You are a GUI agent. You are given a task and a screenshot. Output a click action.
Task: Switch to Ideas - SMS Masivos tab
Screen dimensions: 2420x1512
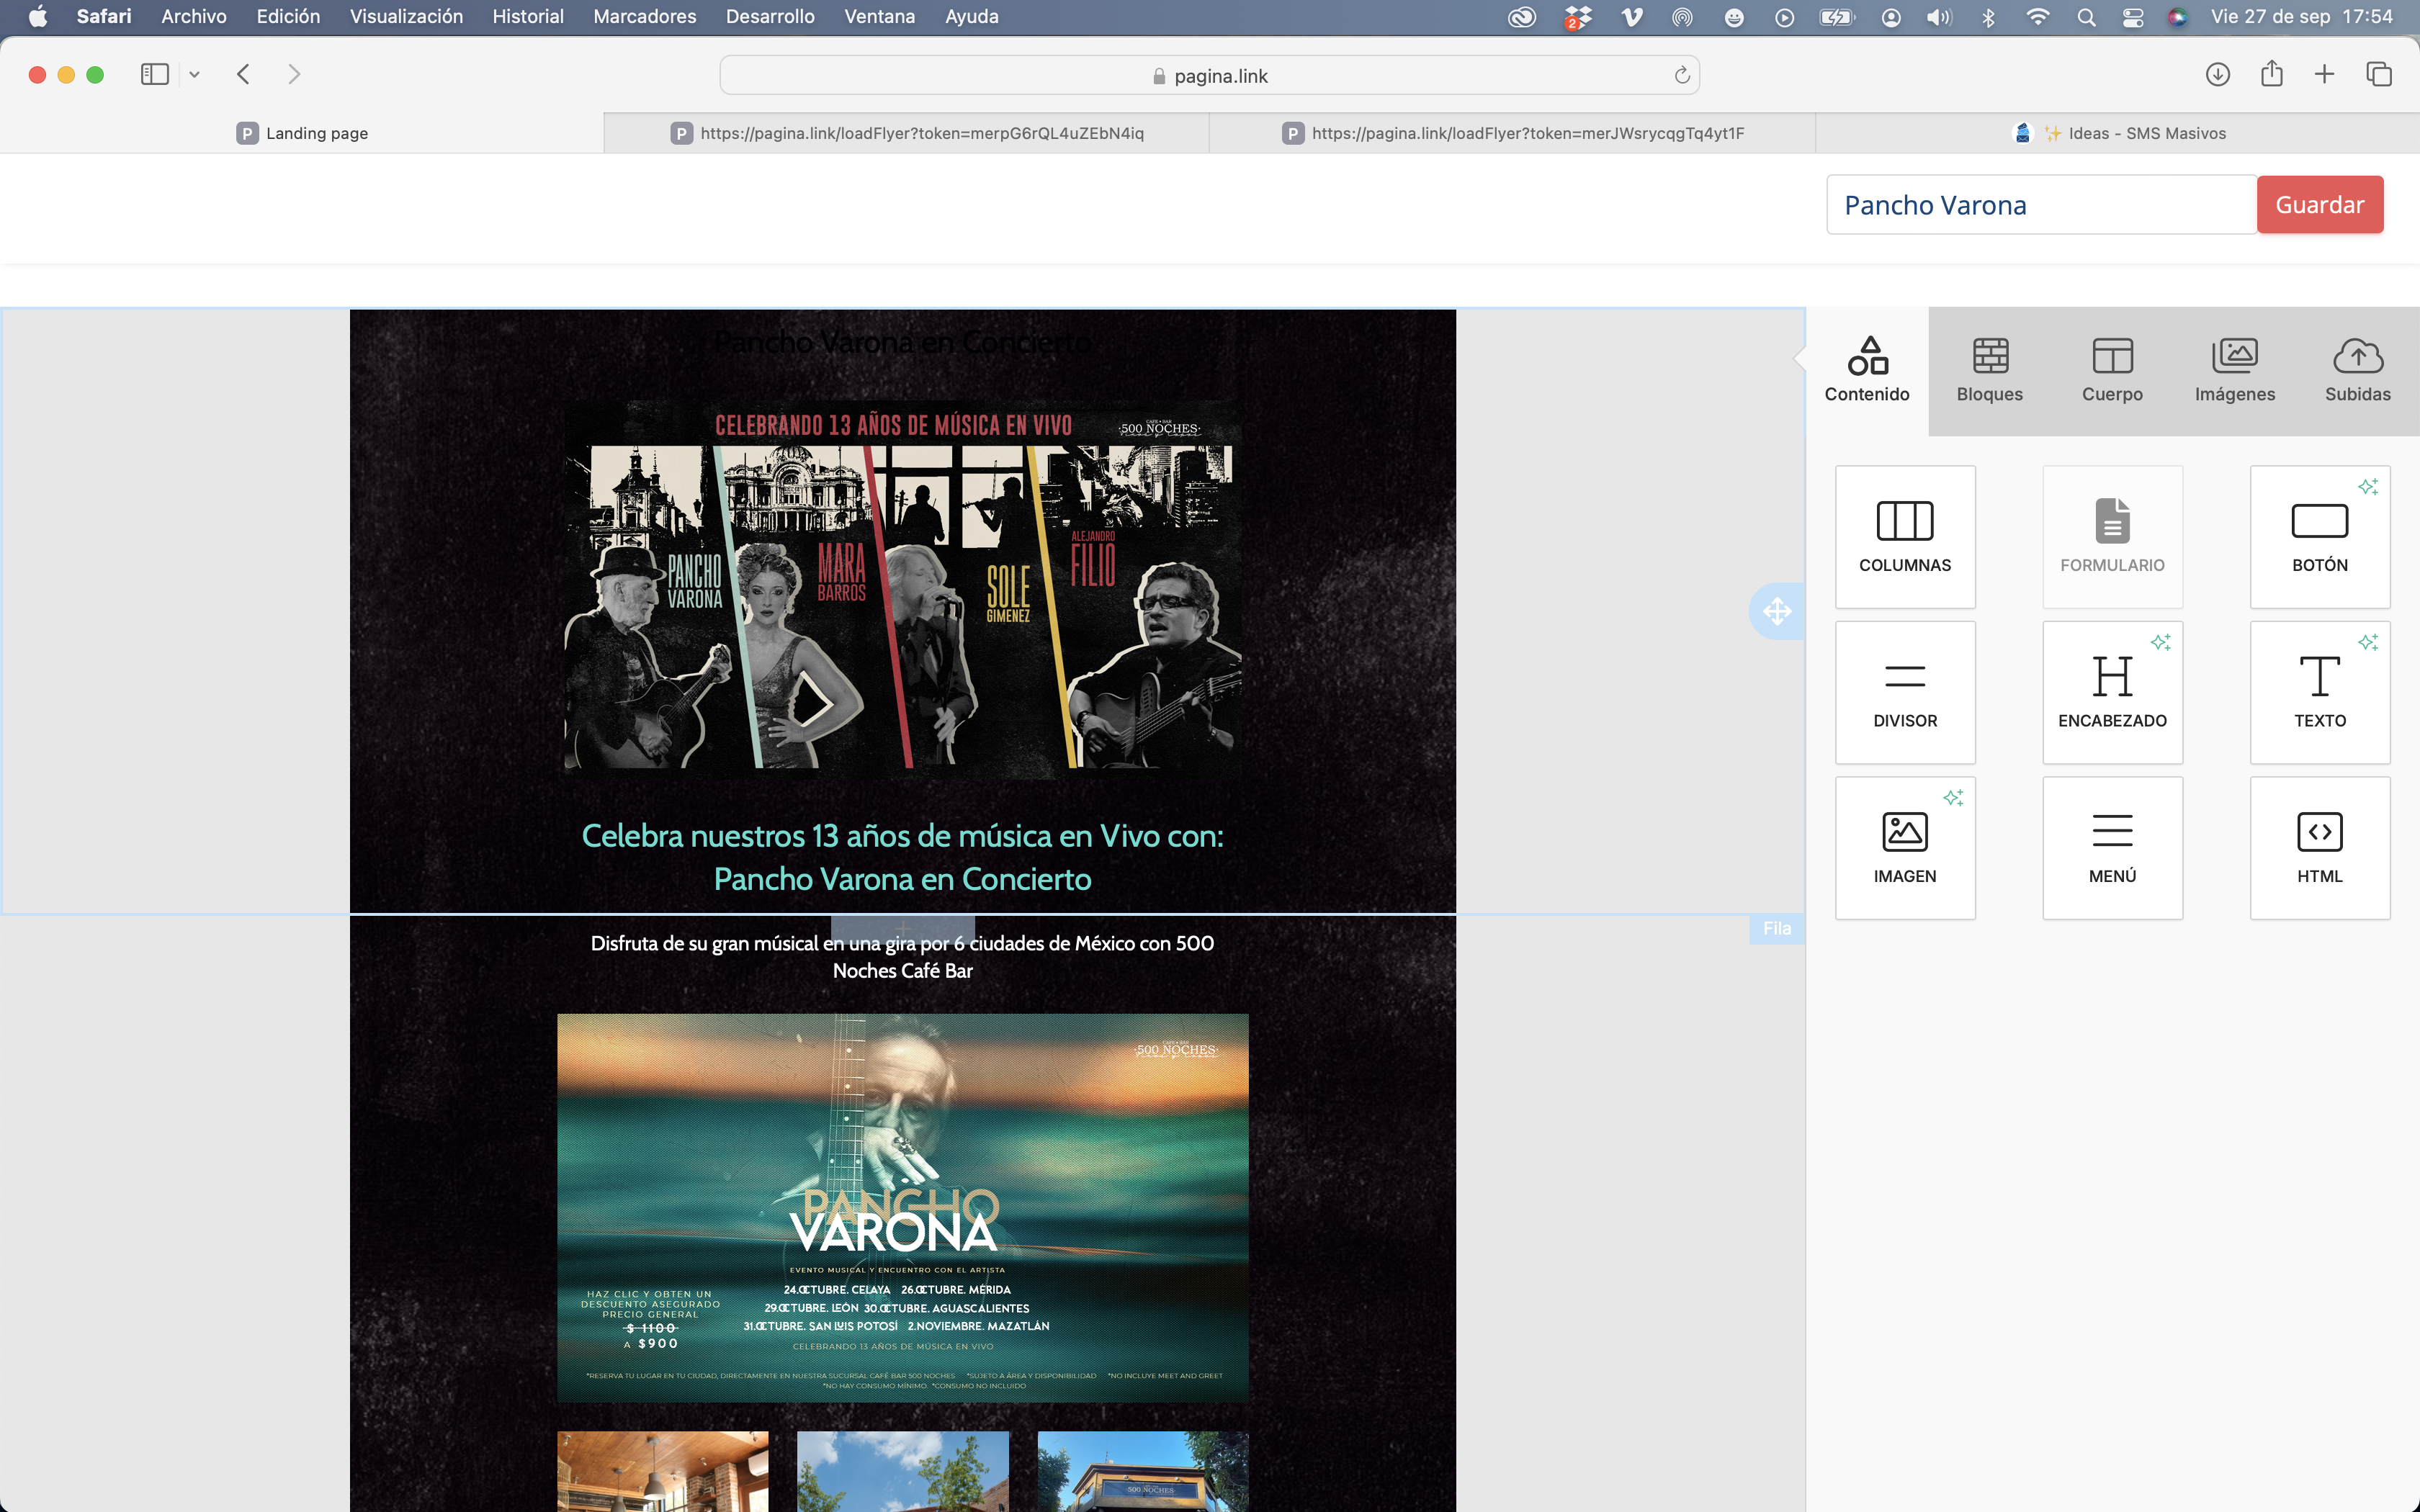(x=2118, y=133)
